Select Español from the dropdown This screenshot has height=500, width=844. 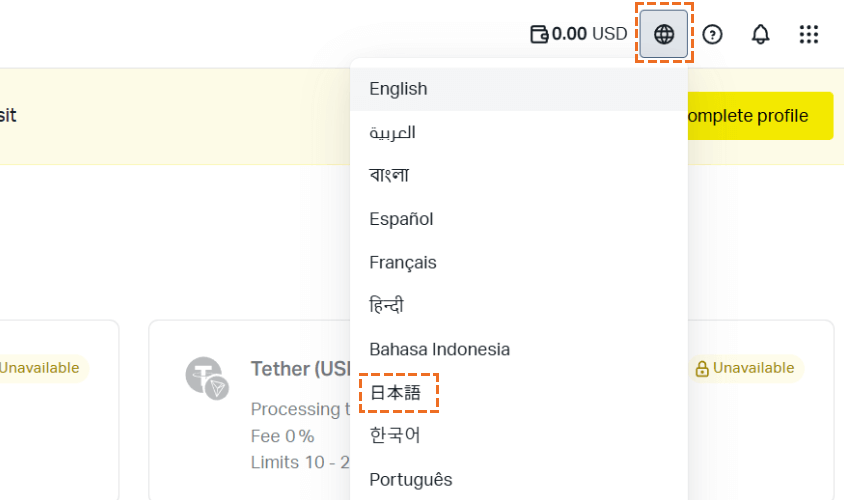[401, 219]
